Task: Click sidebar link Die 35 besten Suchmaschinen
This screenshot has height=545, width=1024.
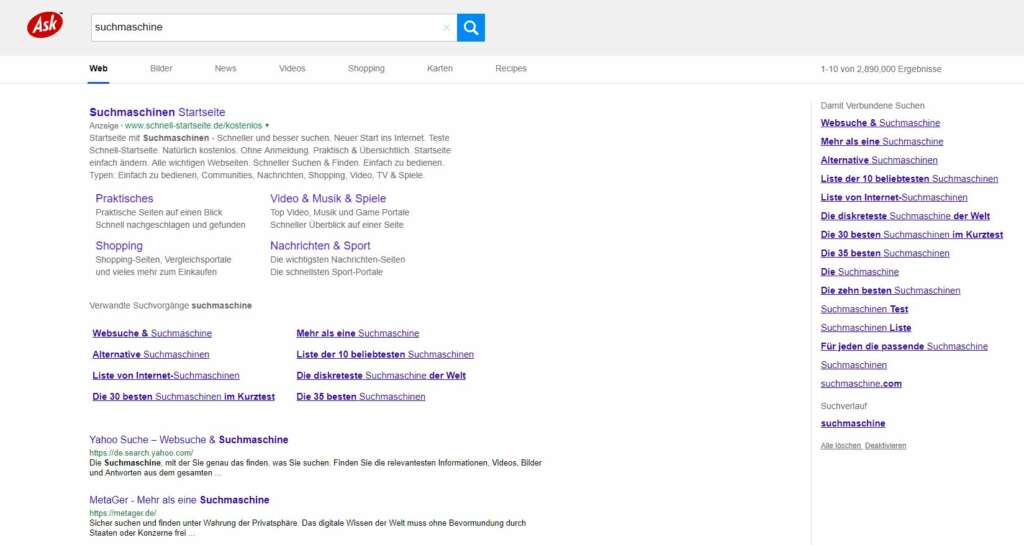Action: click(885, 253)
